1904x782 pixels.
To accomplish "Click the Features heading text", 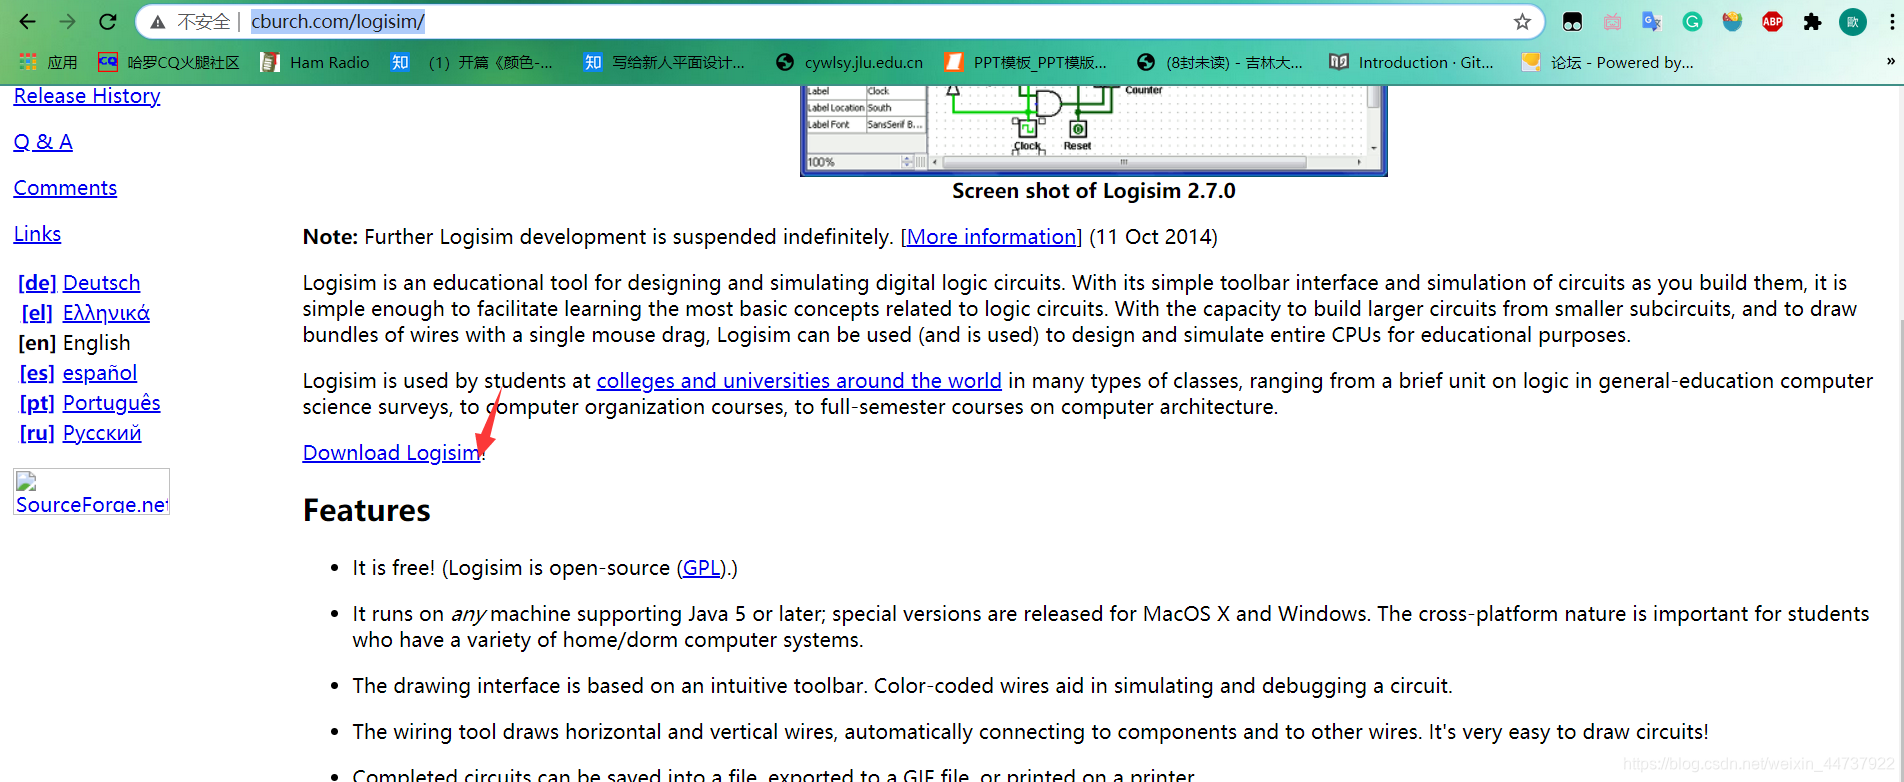I will click(x=367, y=511).
